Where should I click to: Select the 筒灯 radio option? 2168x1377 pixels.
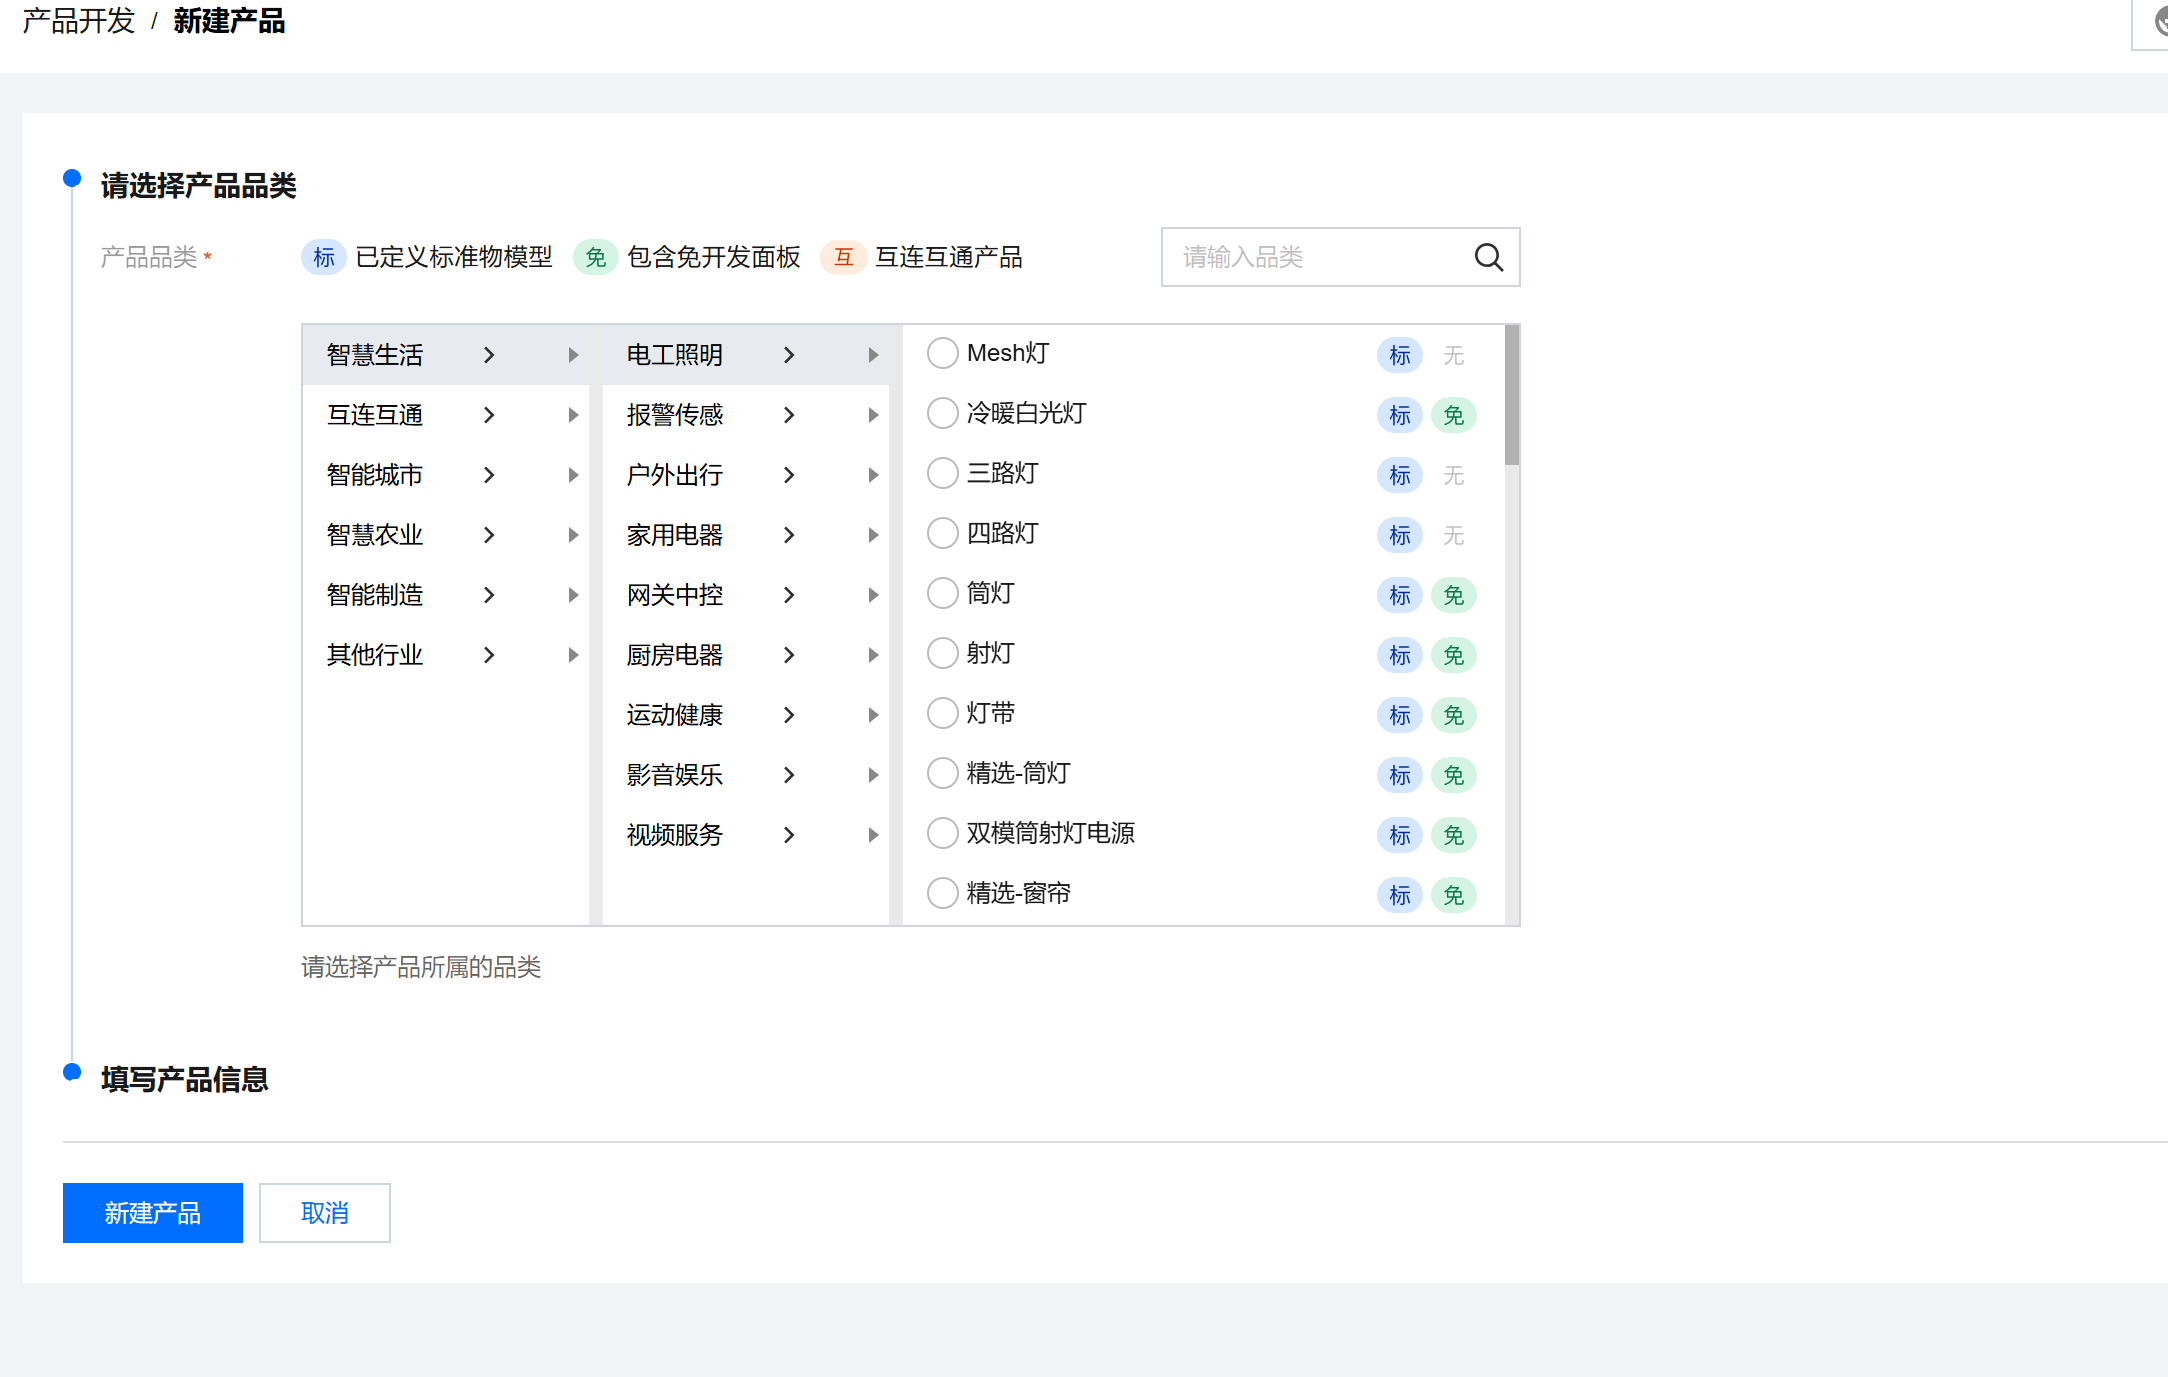point(942,593)
